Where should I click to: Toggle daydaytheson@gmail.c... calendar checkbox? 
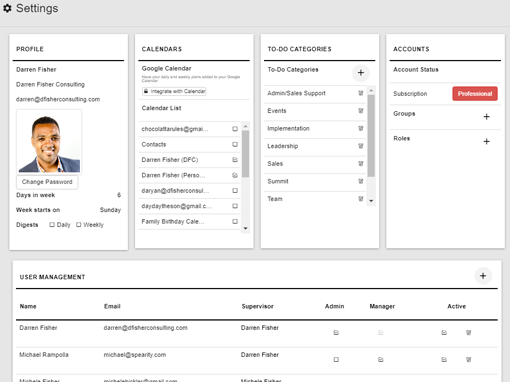(x=235, y=206)
